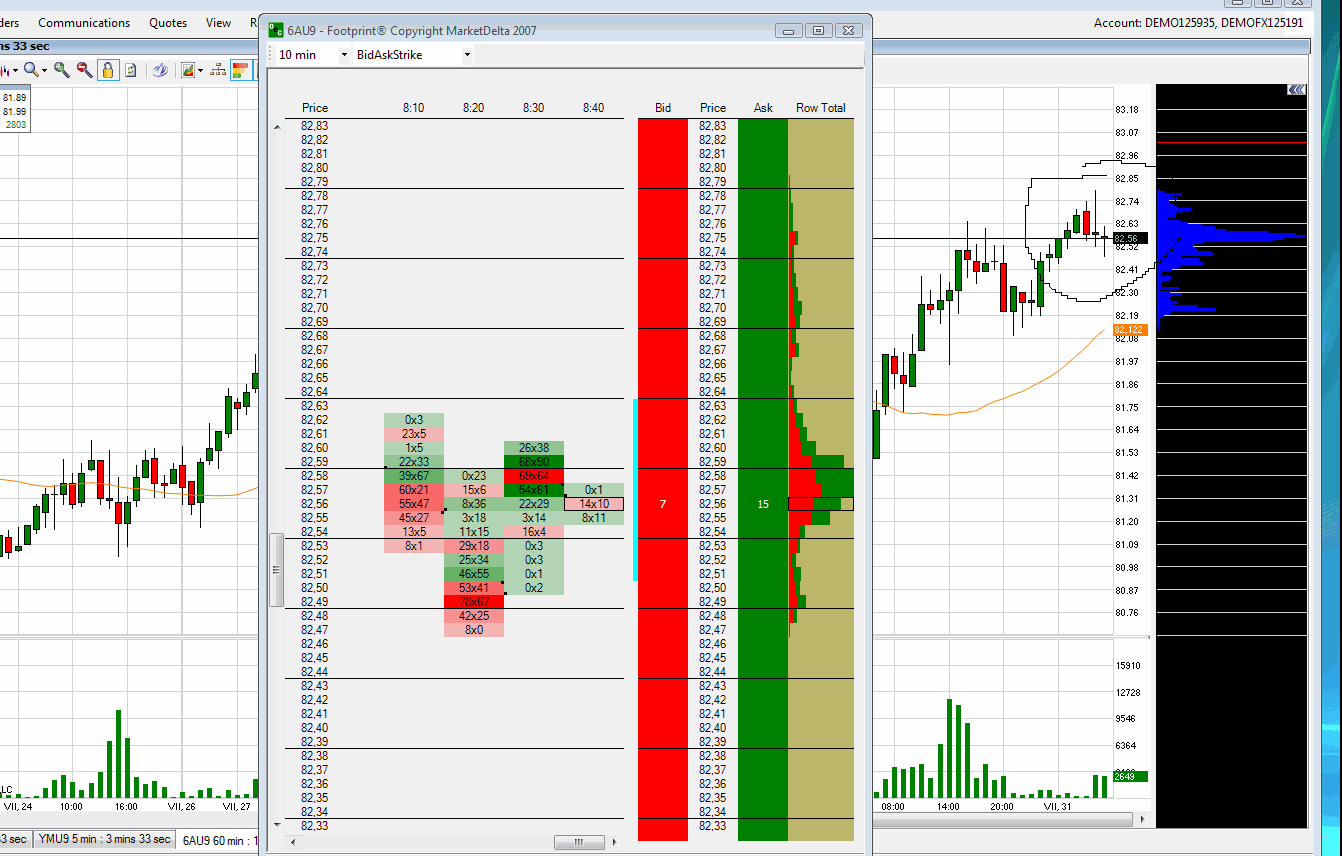Viewport: 1342px width, 856px height.
Task: Select the 60x21 footprint cell
Action: pyautogui.click(x=413, y=490)
